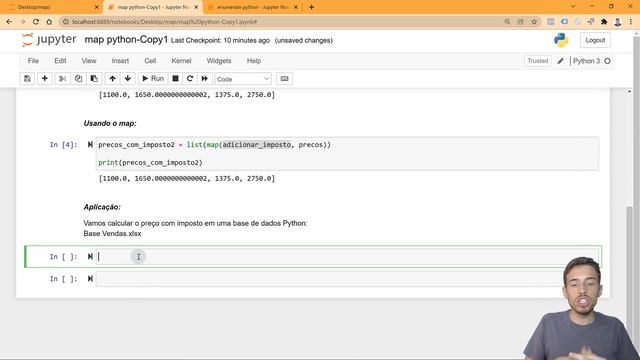Click the Python 3 kernel indicator

click(586, 61)
